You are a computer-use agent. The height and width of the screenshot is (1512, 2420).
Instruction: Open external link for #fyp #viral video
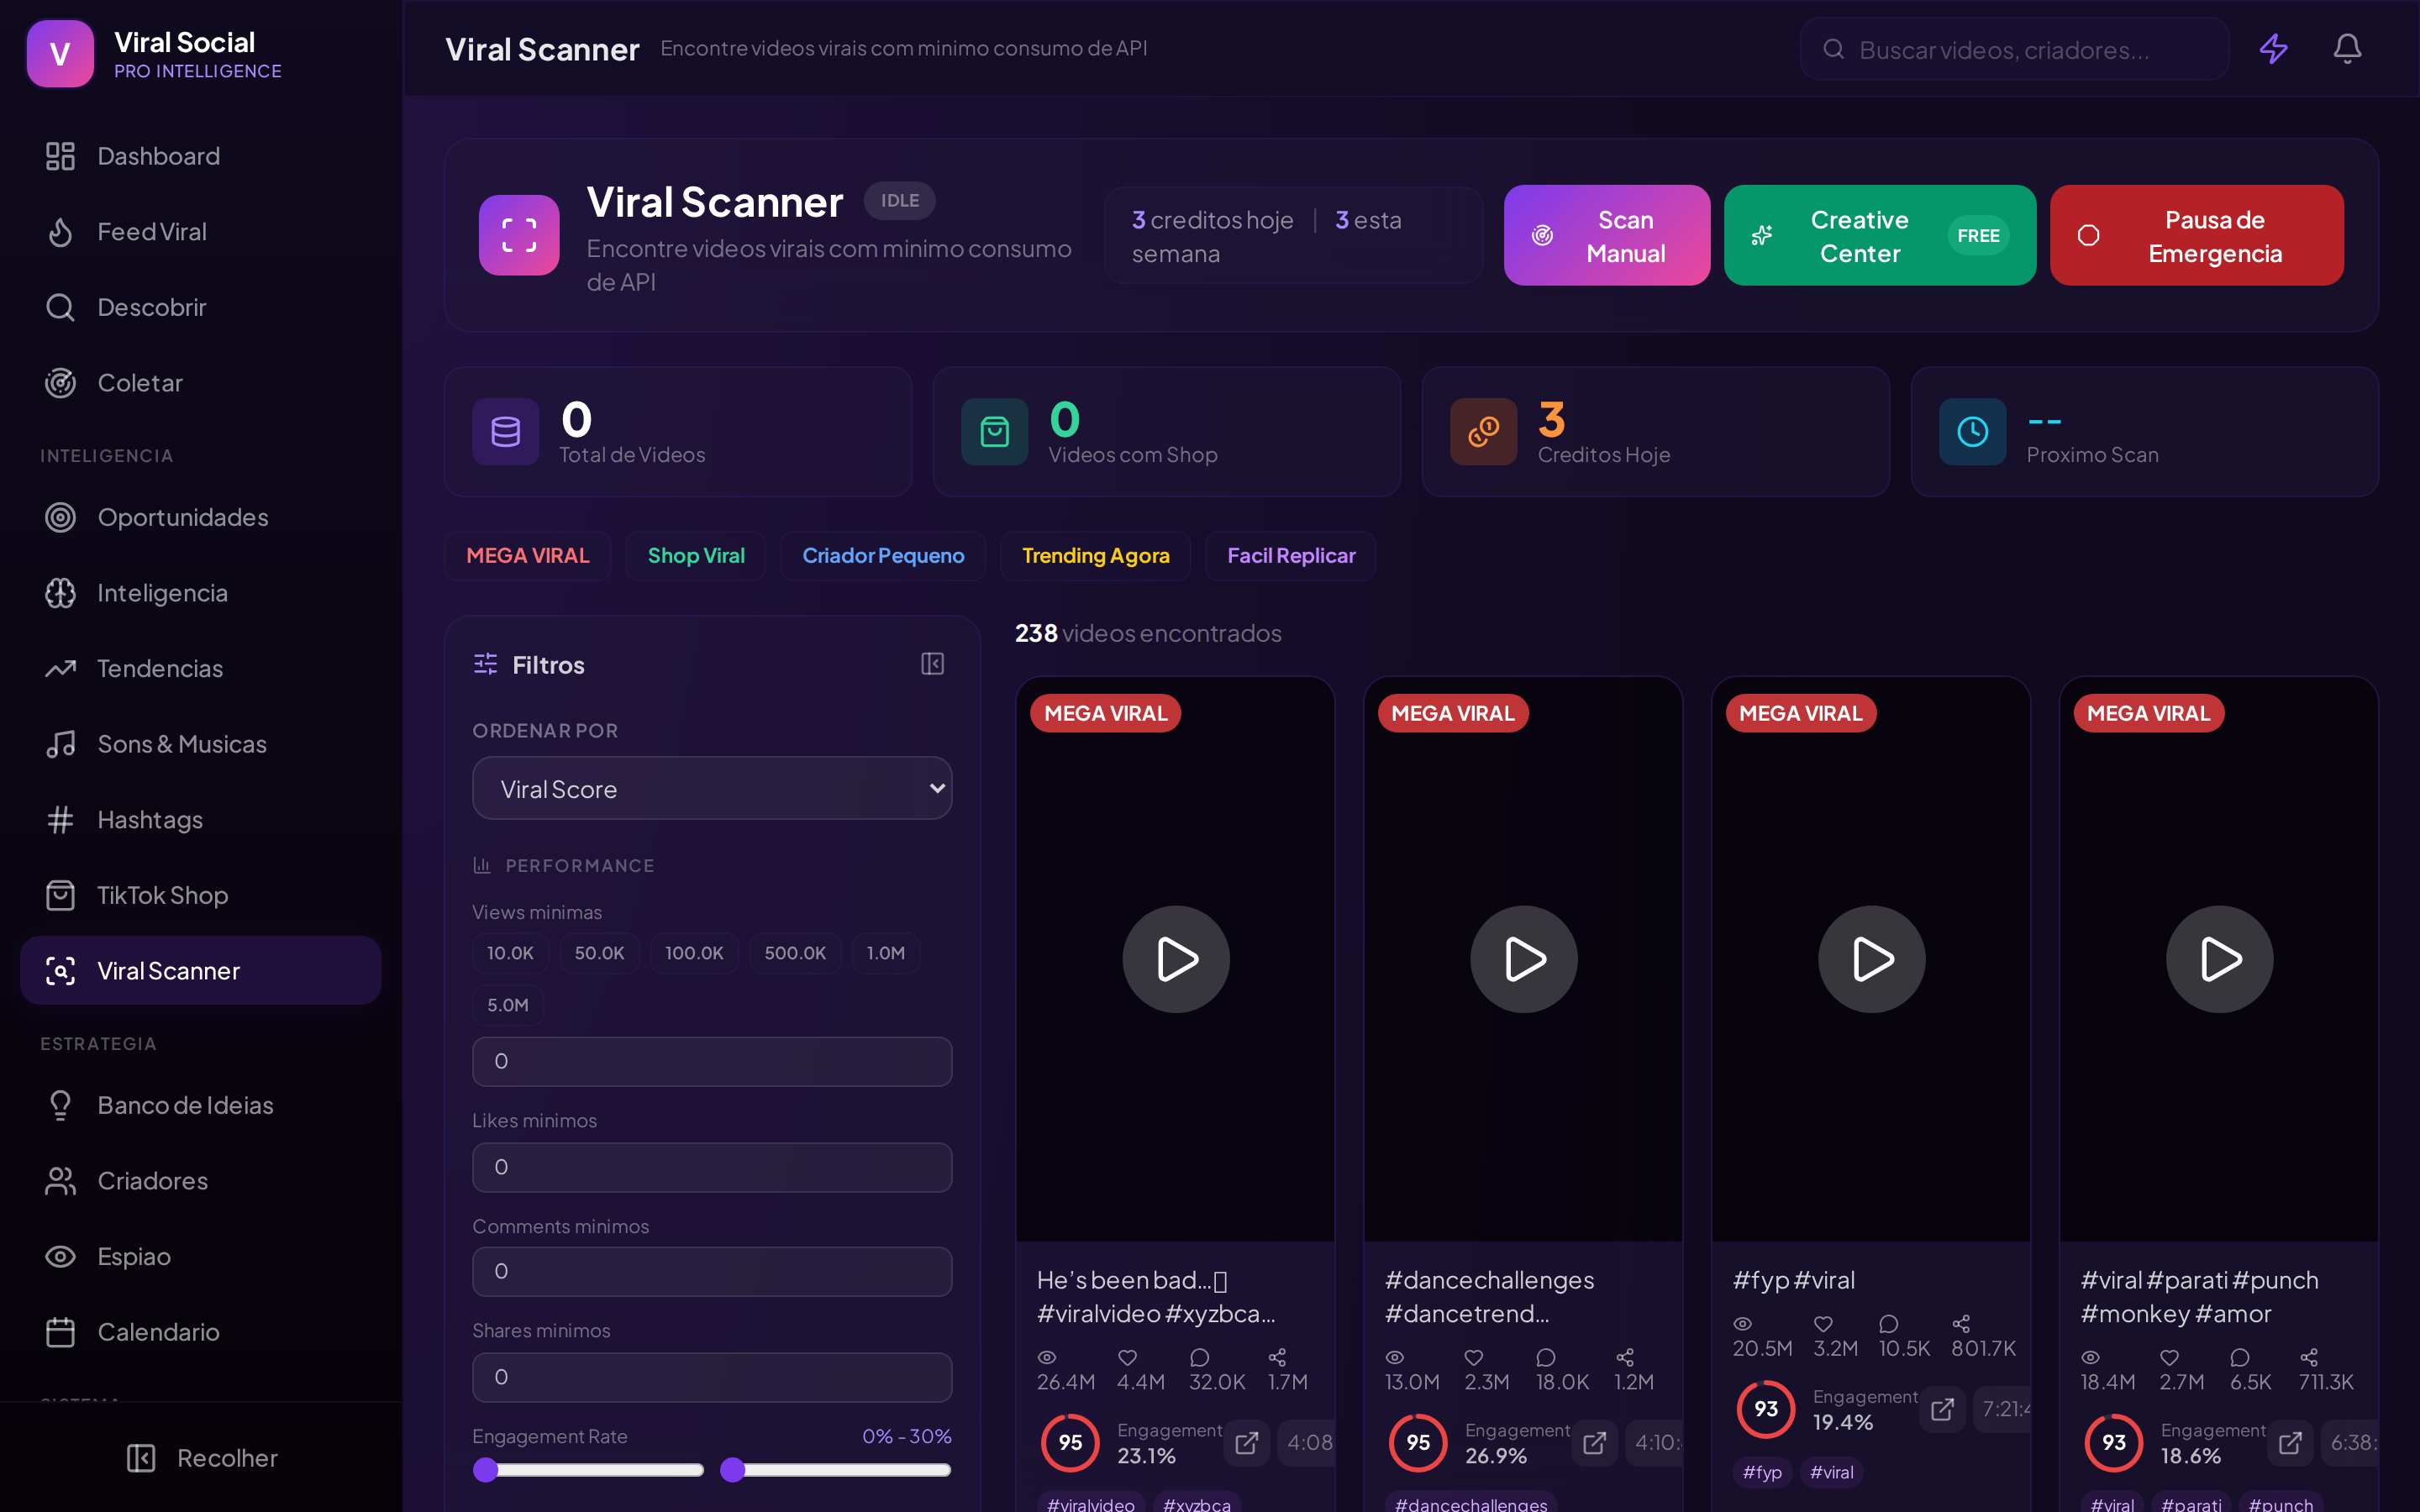point(1942,1409)
